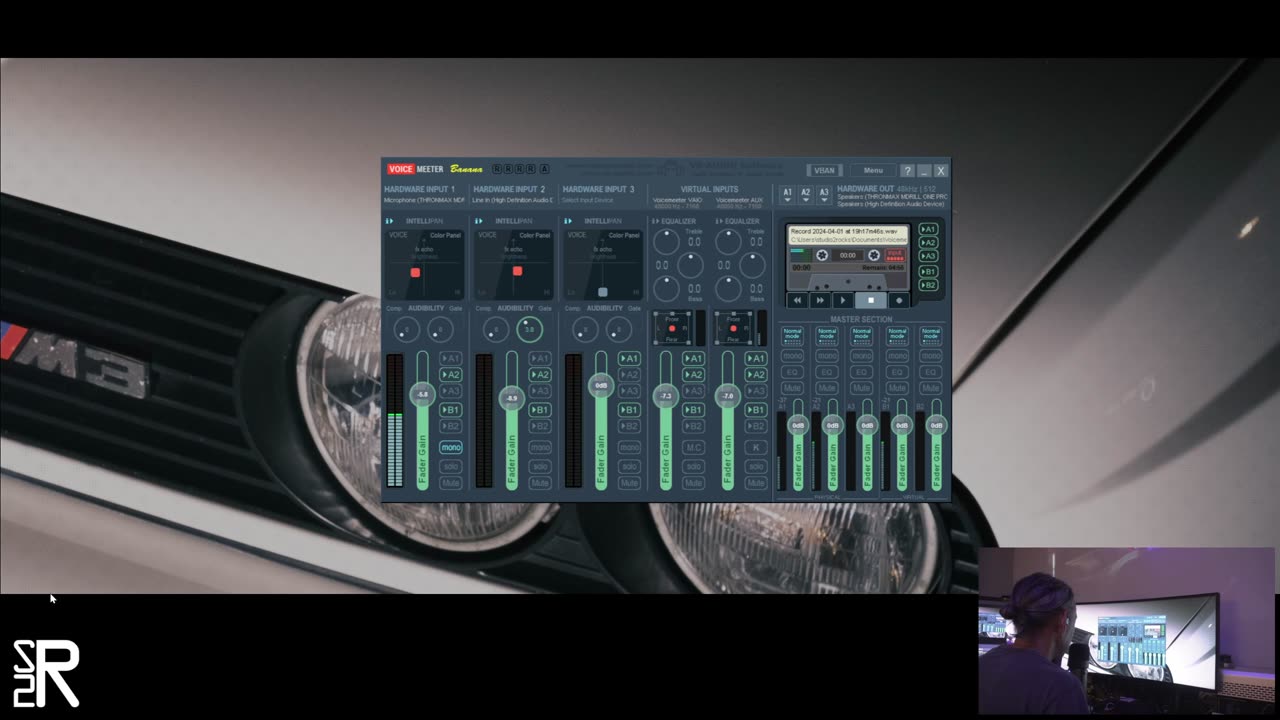The width and height of the screenshot is (1280, 720).
Task: Open the A2 hardware out device dropdown
Action: click(806, 194)
